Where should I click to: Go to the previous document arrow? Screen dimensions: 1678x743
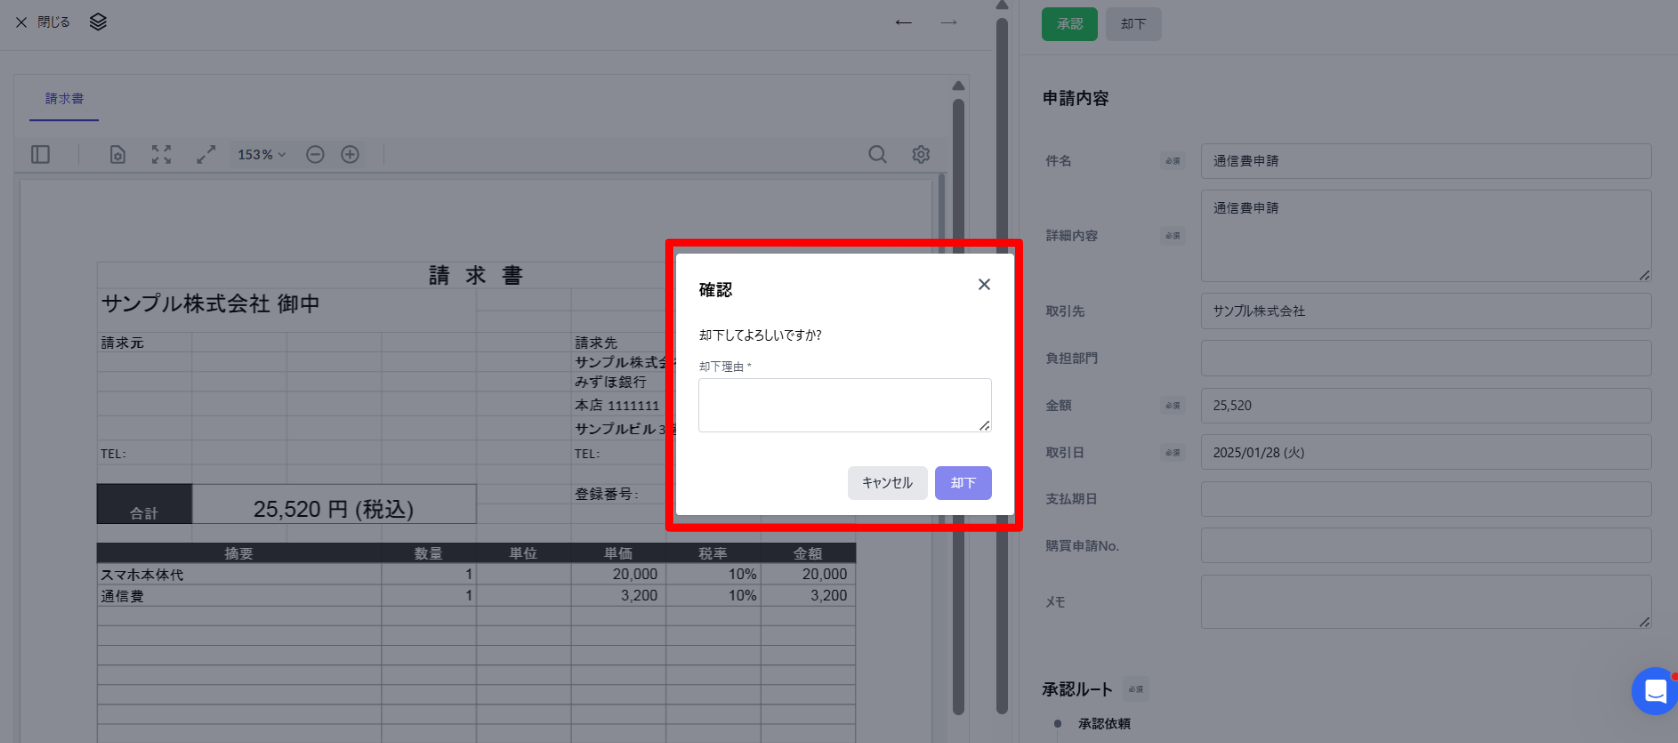tap(904, 22)
